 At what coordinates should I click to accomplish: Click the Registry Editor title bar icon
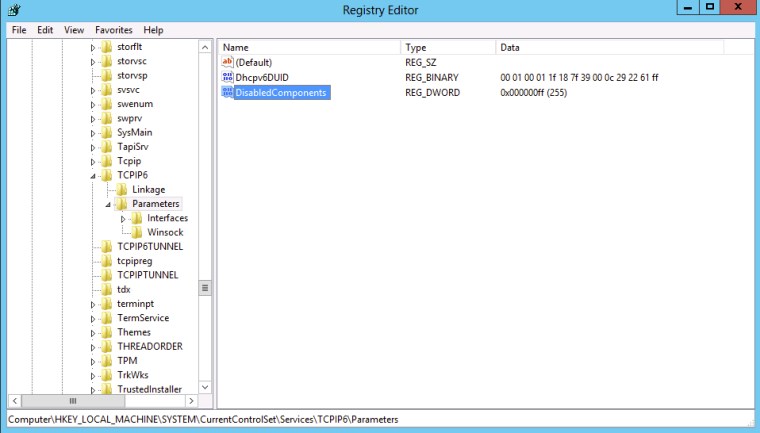coord(14,10)
